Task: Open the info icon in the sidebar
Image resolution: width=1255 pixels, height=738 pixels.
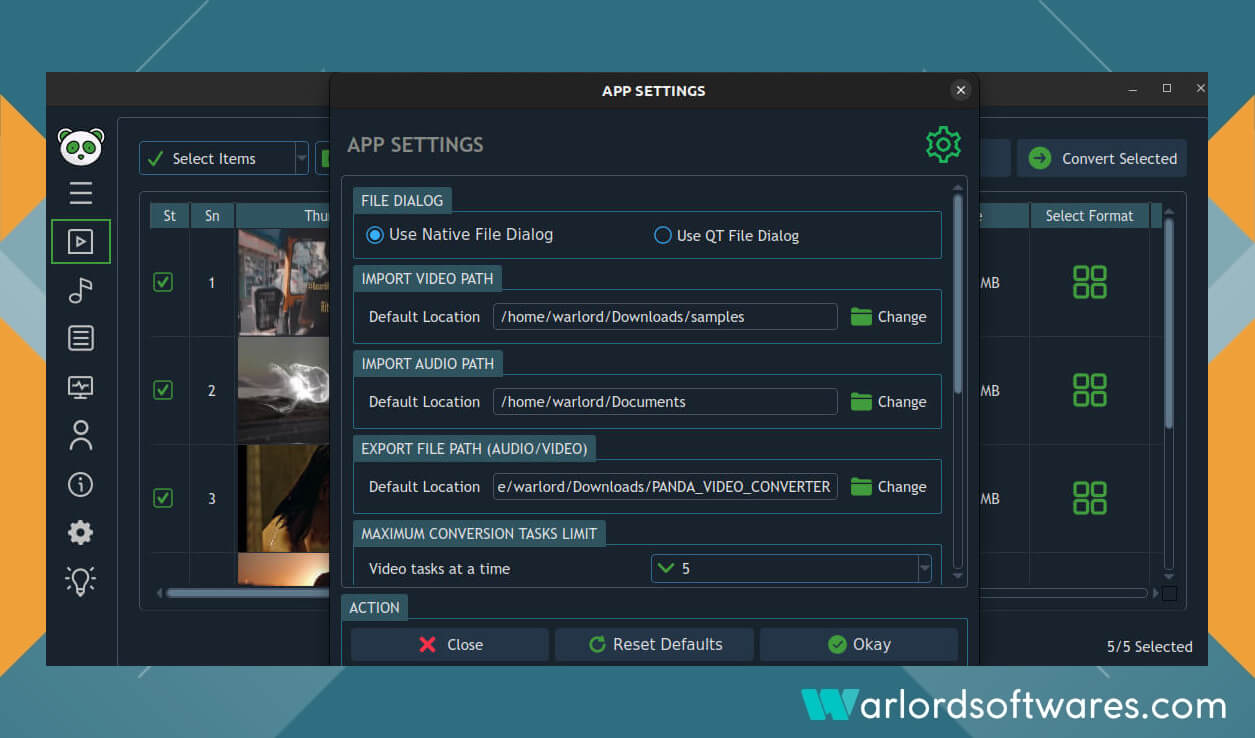Action: [81, 485]
